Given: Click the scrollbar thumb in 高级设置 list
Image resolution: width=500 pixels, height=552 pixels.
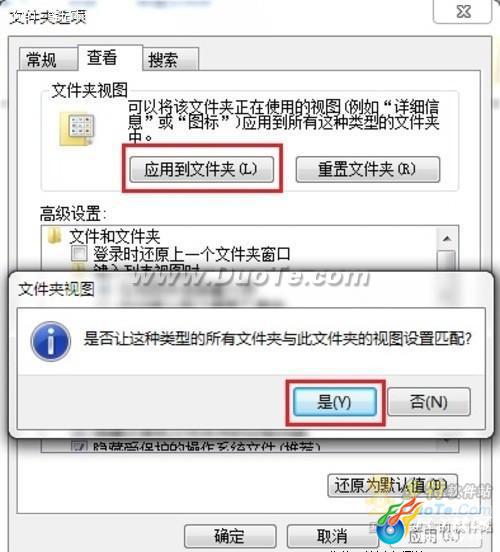Looking at the screenshot, I should (447, 261).
